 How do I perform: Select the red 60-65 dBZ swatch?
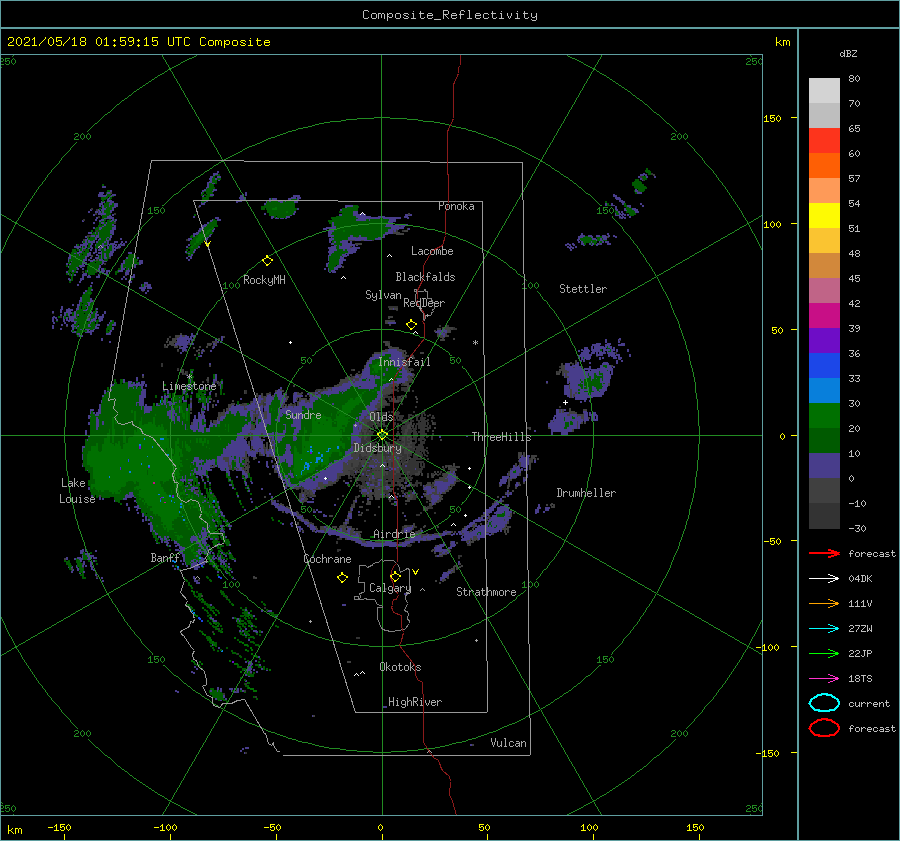click(824, 141)
